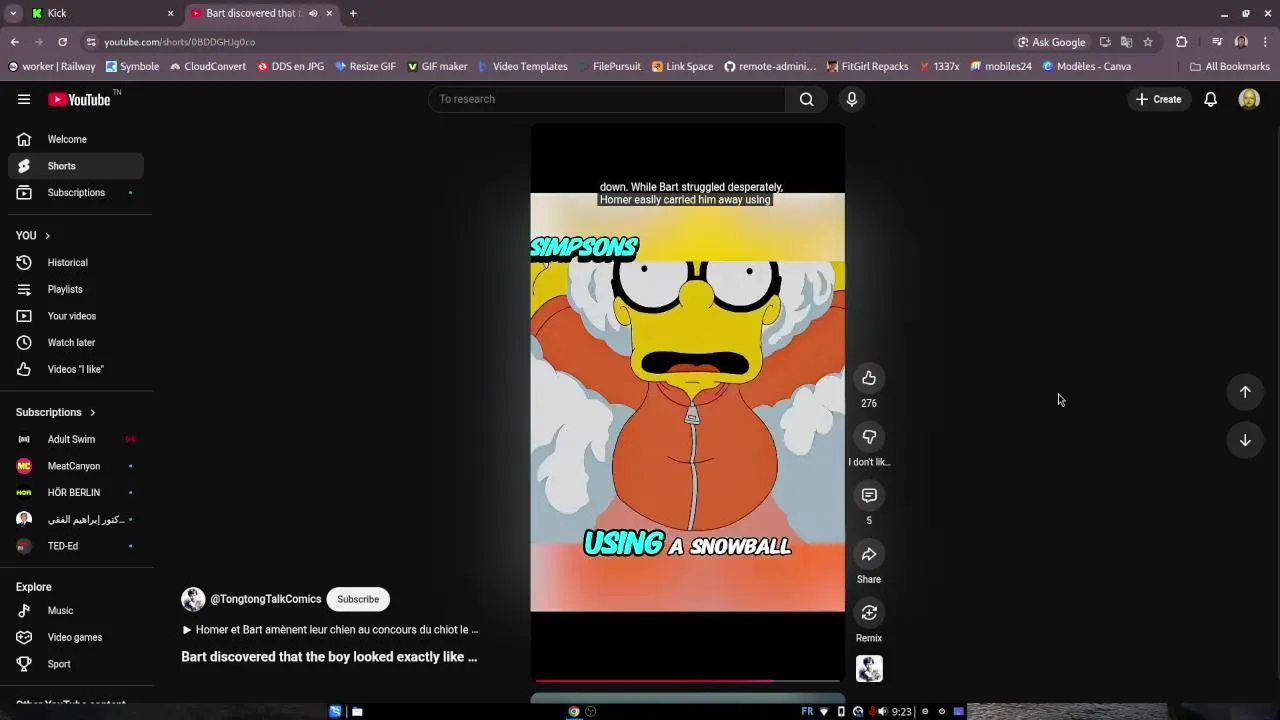
Task: Open the media controls icon
Action: pyautogui.click(x=1217, y=42)
